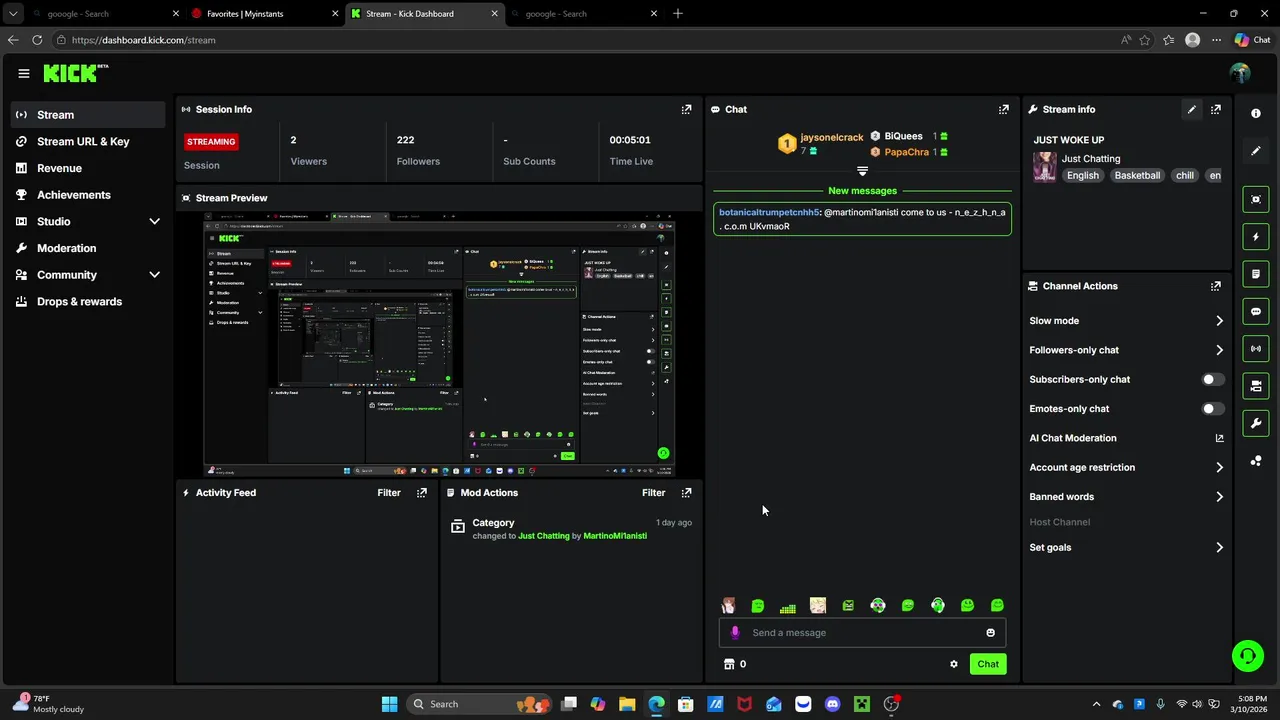The image size is (1280, 720).
Task: Pop out the Stream info panel
Action: click(1216, 109)
